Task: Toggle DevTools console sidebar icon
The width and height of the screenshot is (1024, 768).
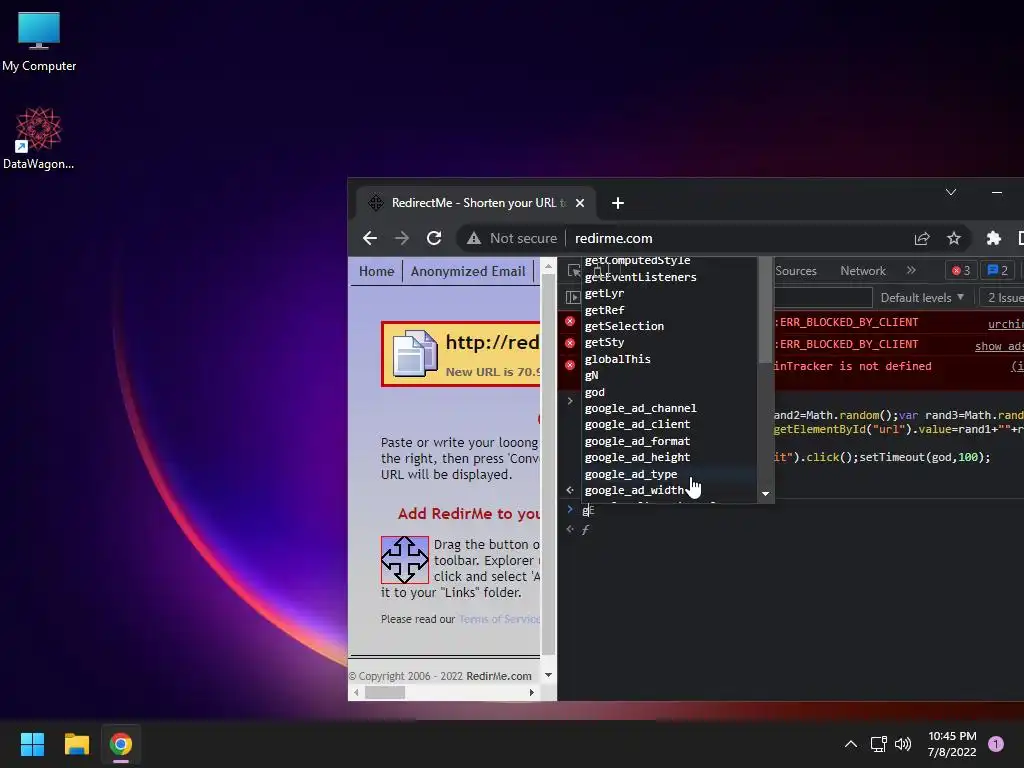Action: tap(573, 298)
